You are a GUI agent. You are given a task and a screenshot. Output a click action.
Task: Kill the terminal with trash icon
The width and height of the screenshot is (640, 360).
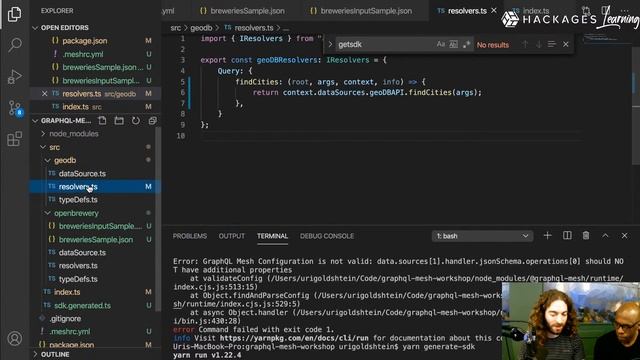(586, 236)
